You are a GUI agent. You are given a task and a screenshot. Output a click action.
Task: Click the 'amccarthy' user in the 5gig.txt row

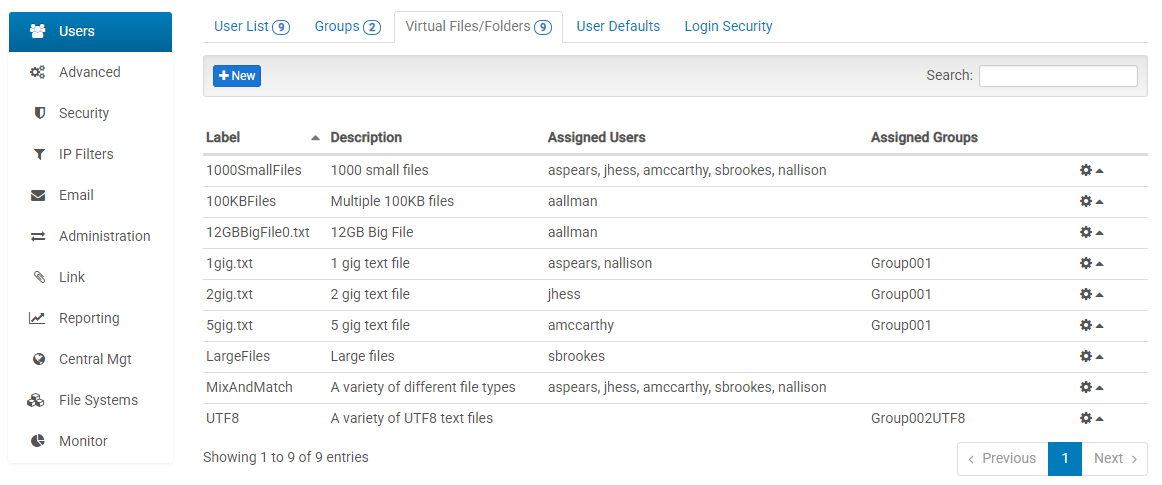[x=581, y=326]
